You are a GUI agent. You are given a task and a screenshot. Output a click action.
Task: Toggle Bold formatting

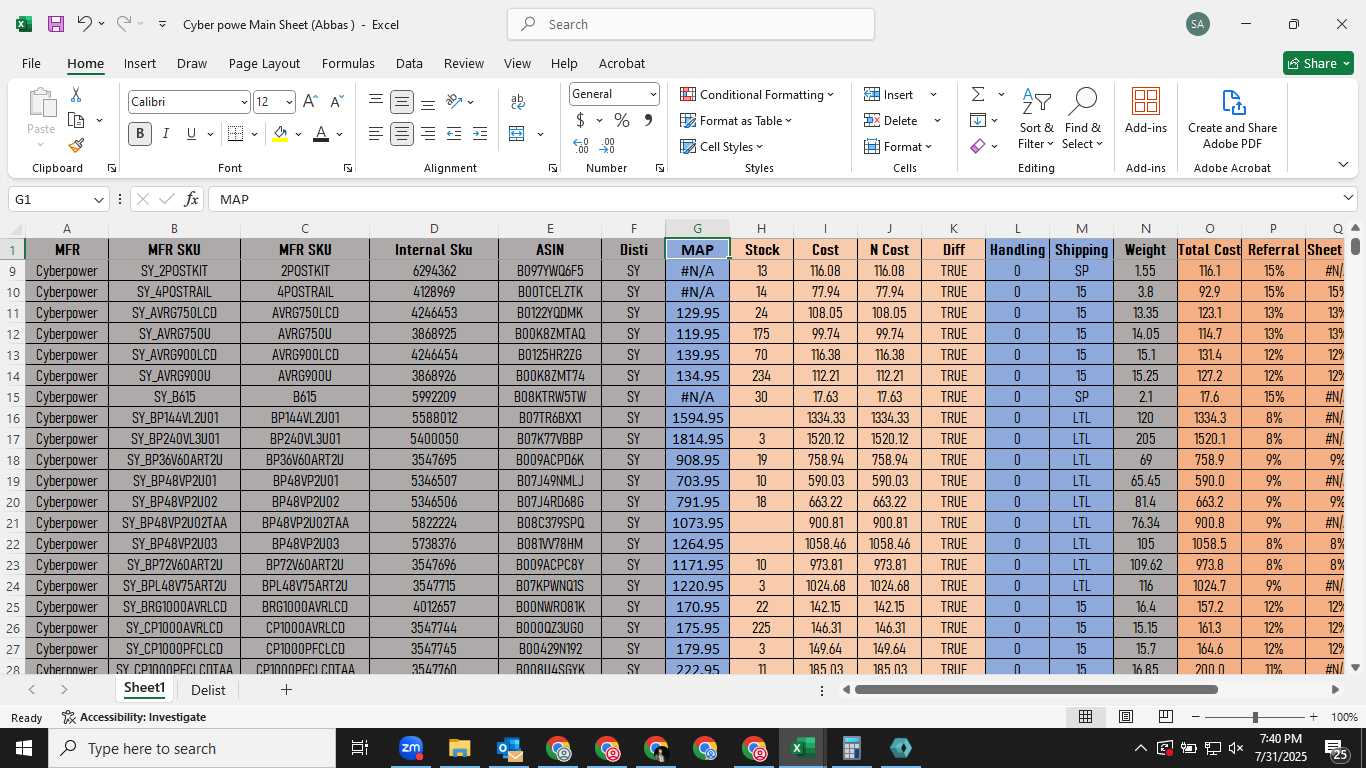point(140,134)
